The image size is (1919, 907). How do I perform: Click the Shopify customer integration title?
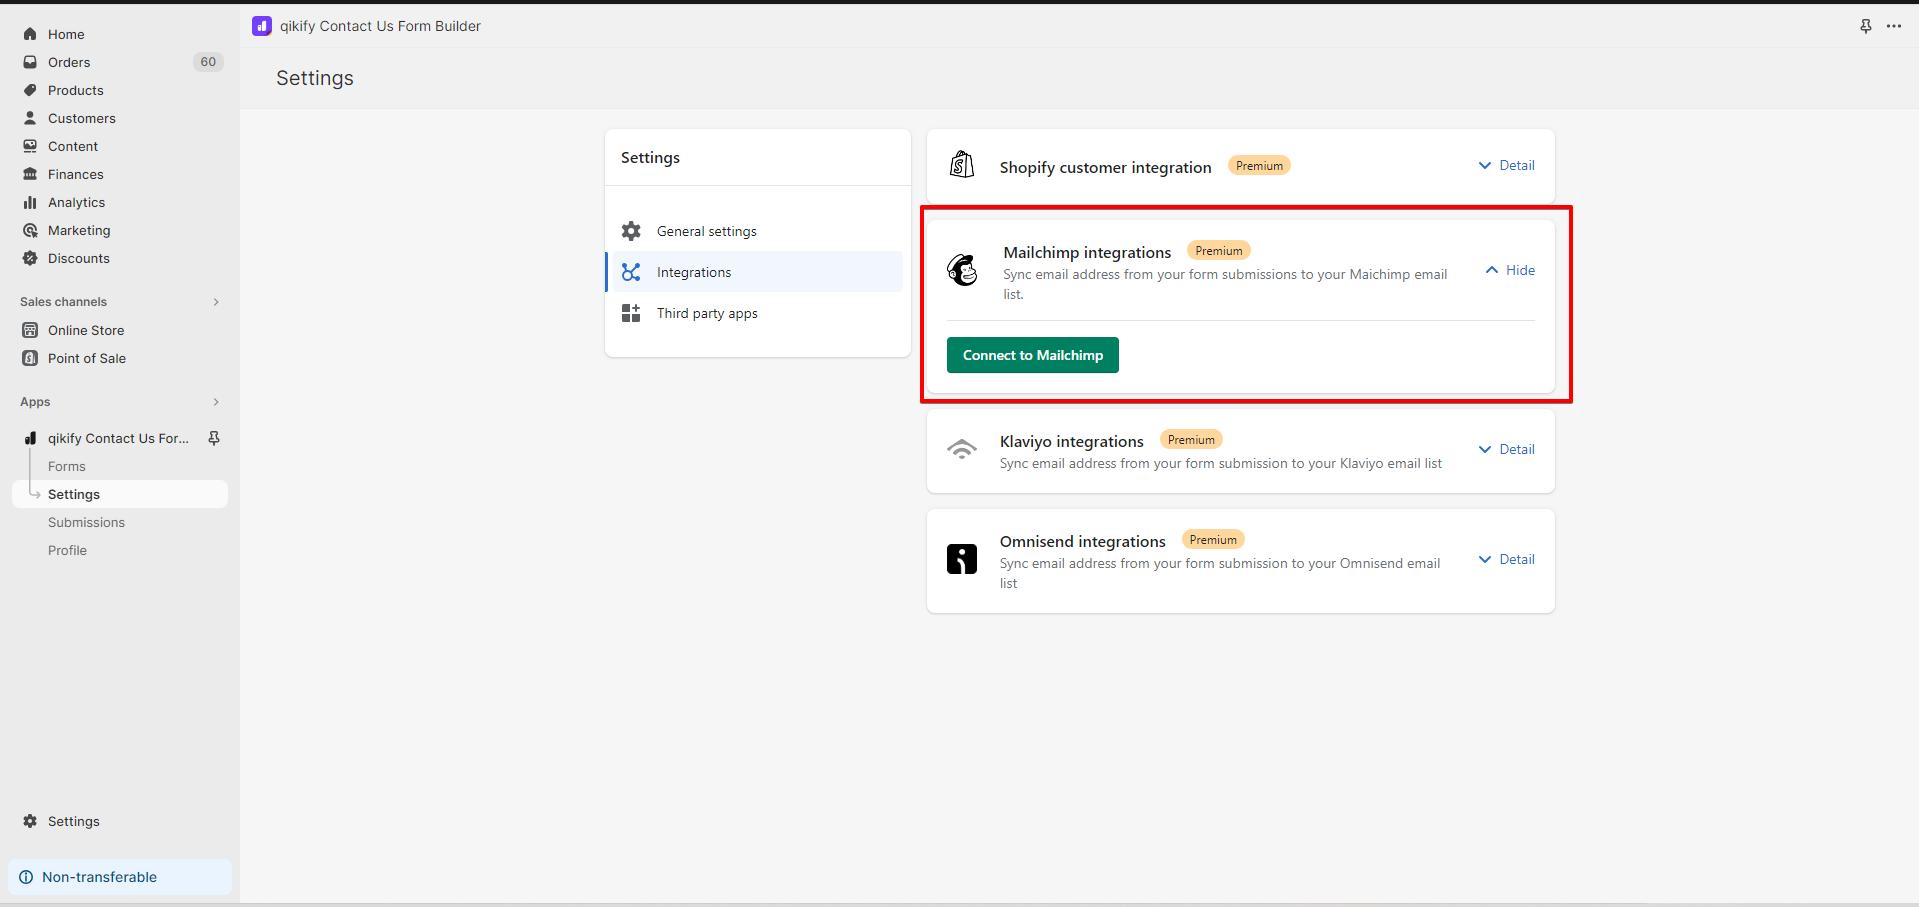tap(1105, 167)
